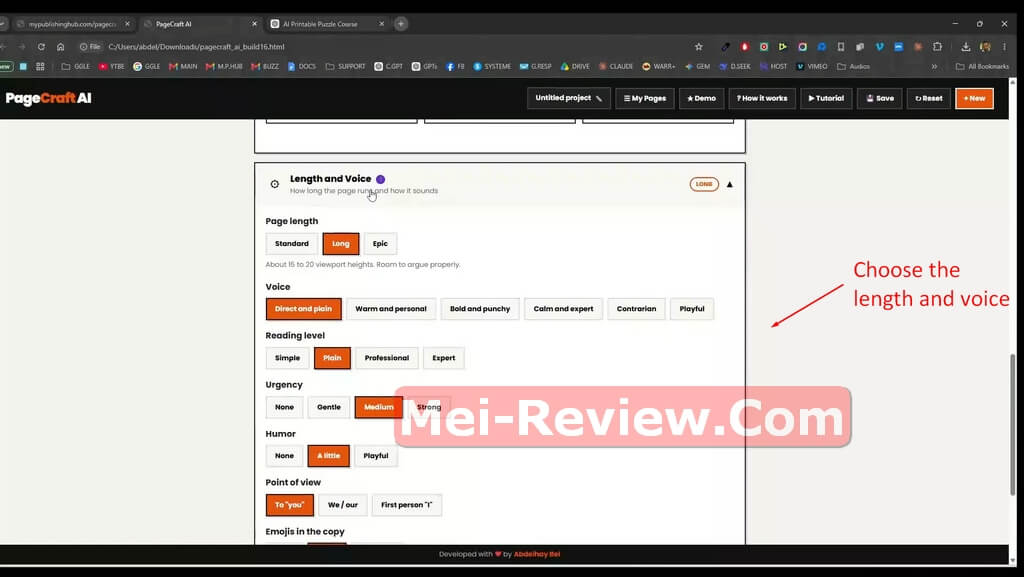Image resolution: width=1024 pixels, height=577 pixels.
Task: Set reading level to Professional
Action: click(x=387, y=358)
